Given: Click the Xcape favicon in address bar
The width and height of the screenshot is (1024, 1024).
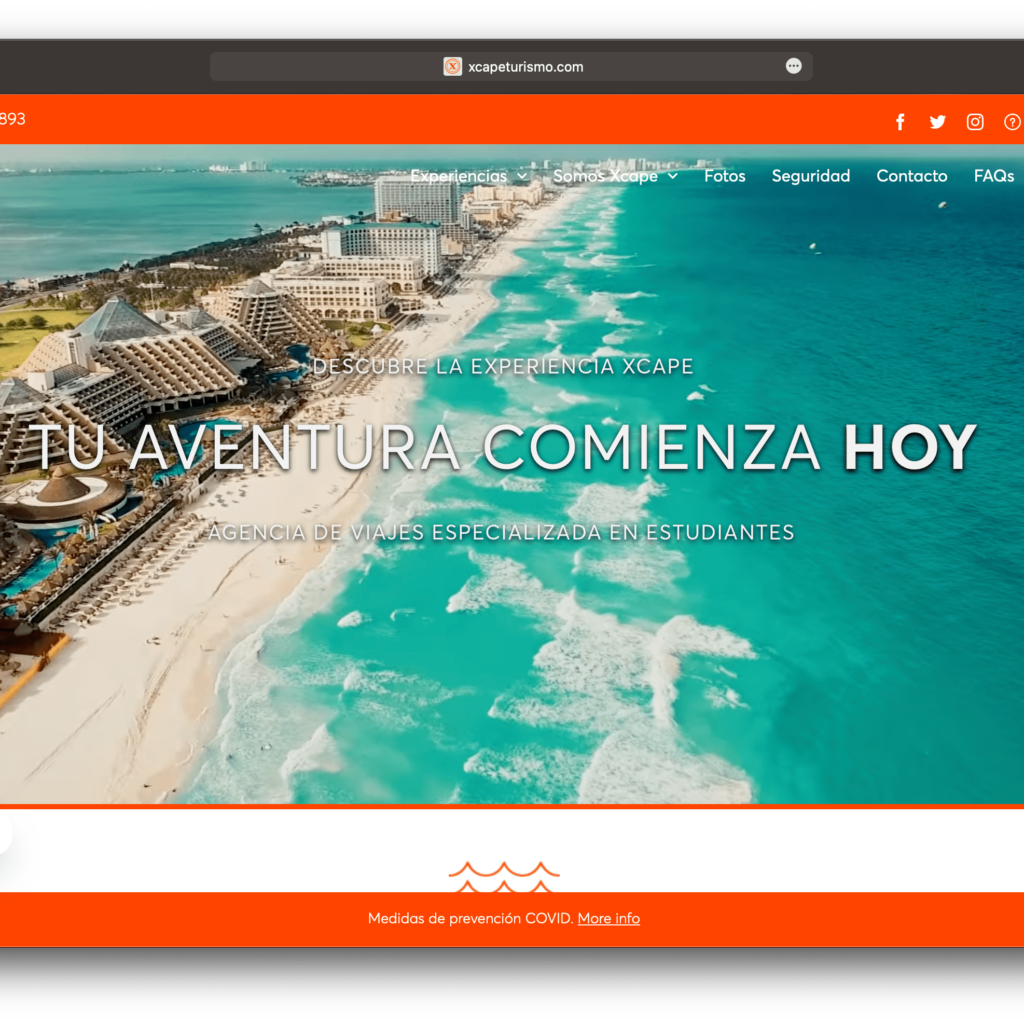Looking at the screenshot, I should (453, 67).
